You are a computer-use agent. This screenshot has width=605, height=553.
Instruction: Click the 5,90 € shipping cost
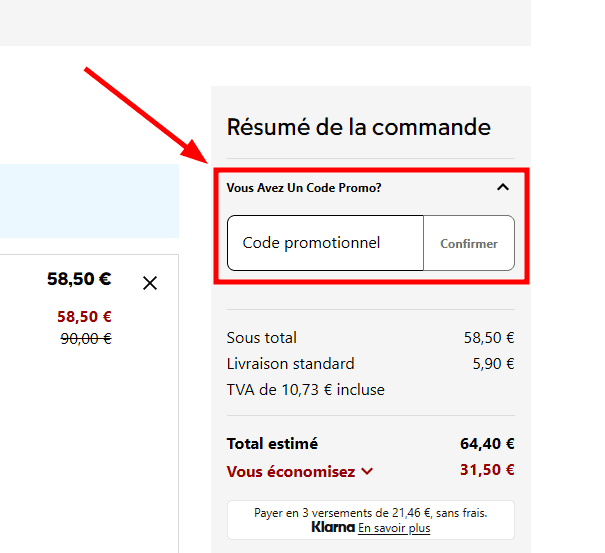pos(493,364)
